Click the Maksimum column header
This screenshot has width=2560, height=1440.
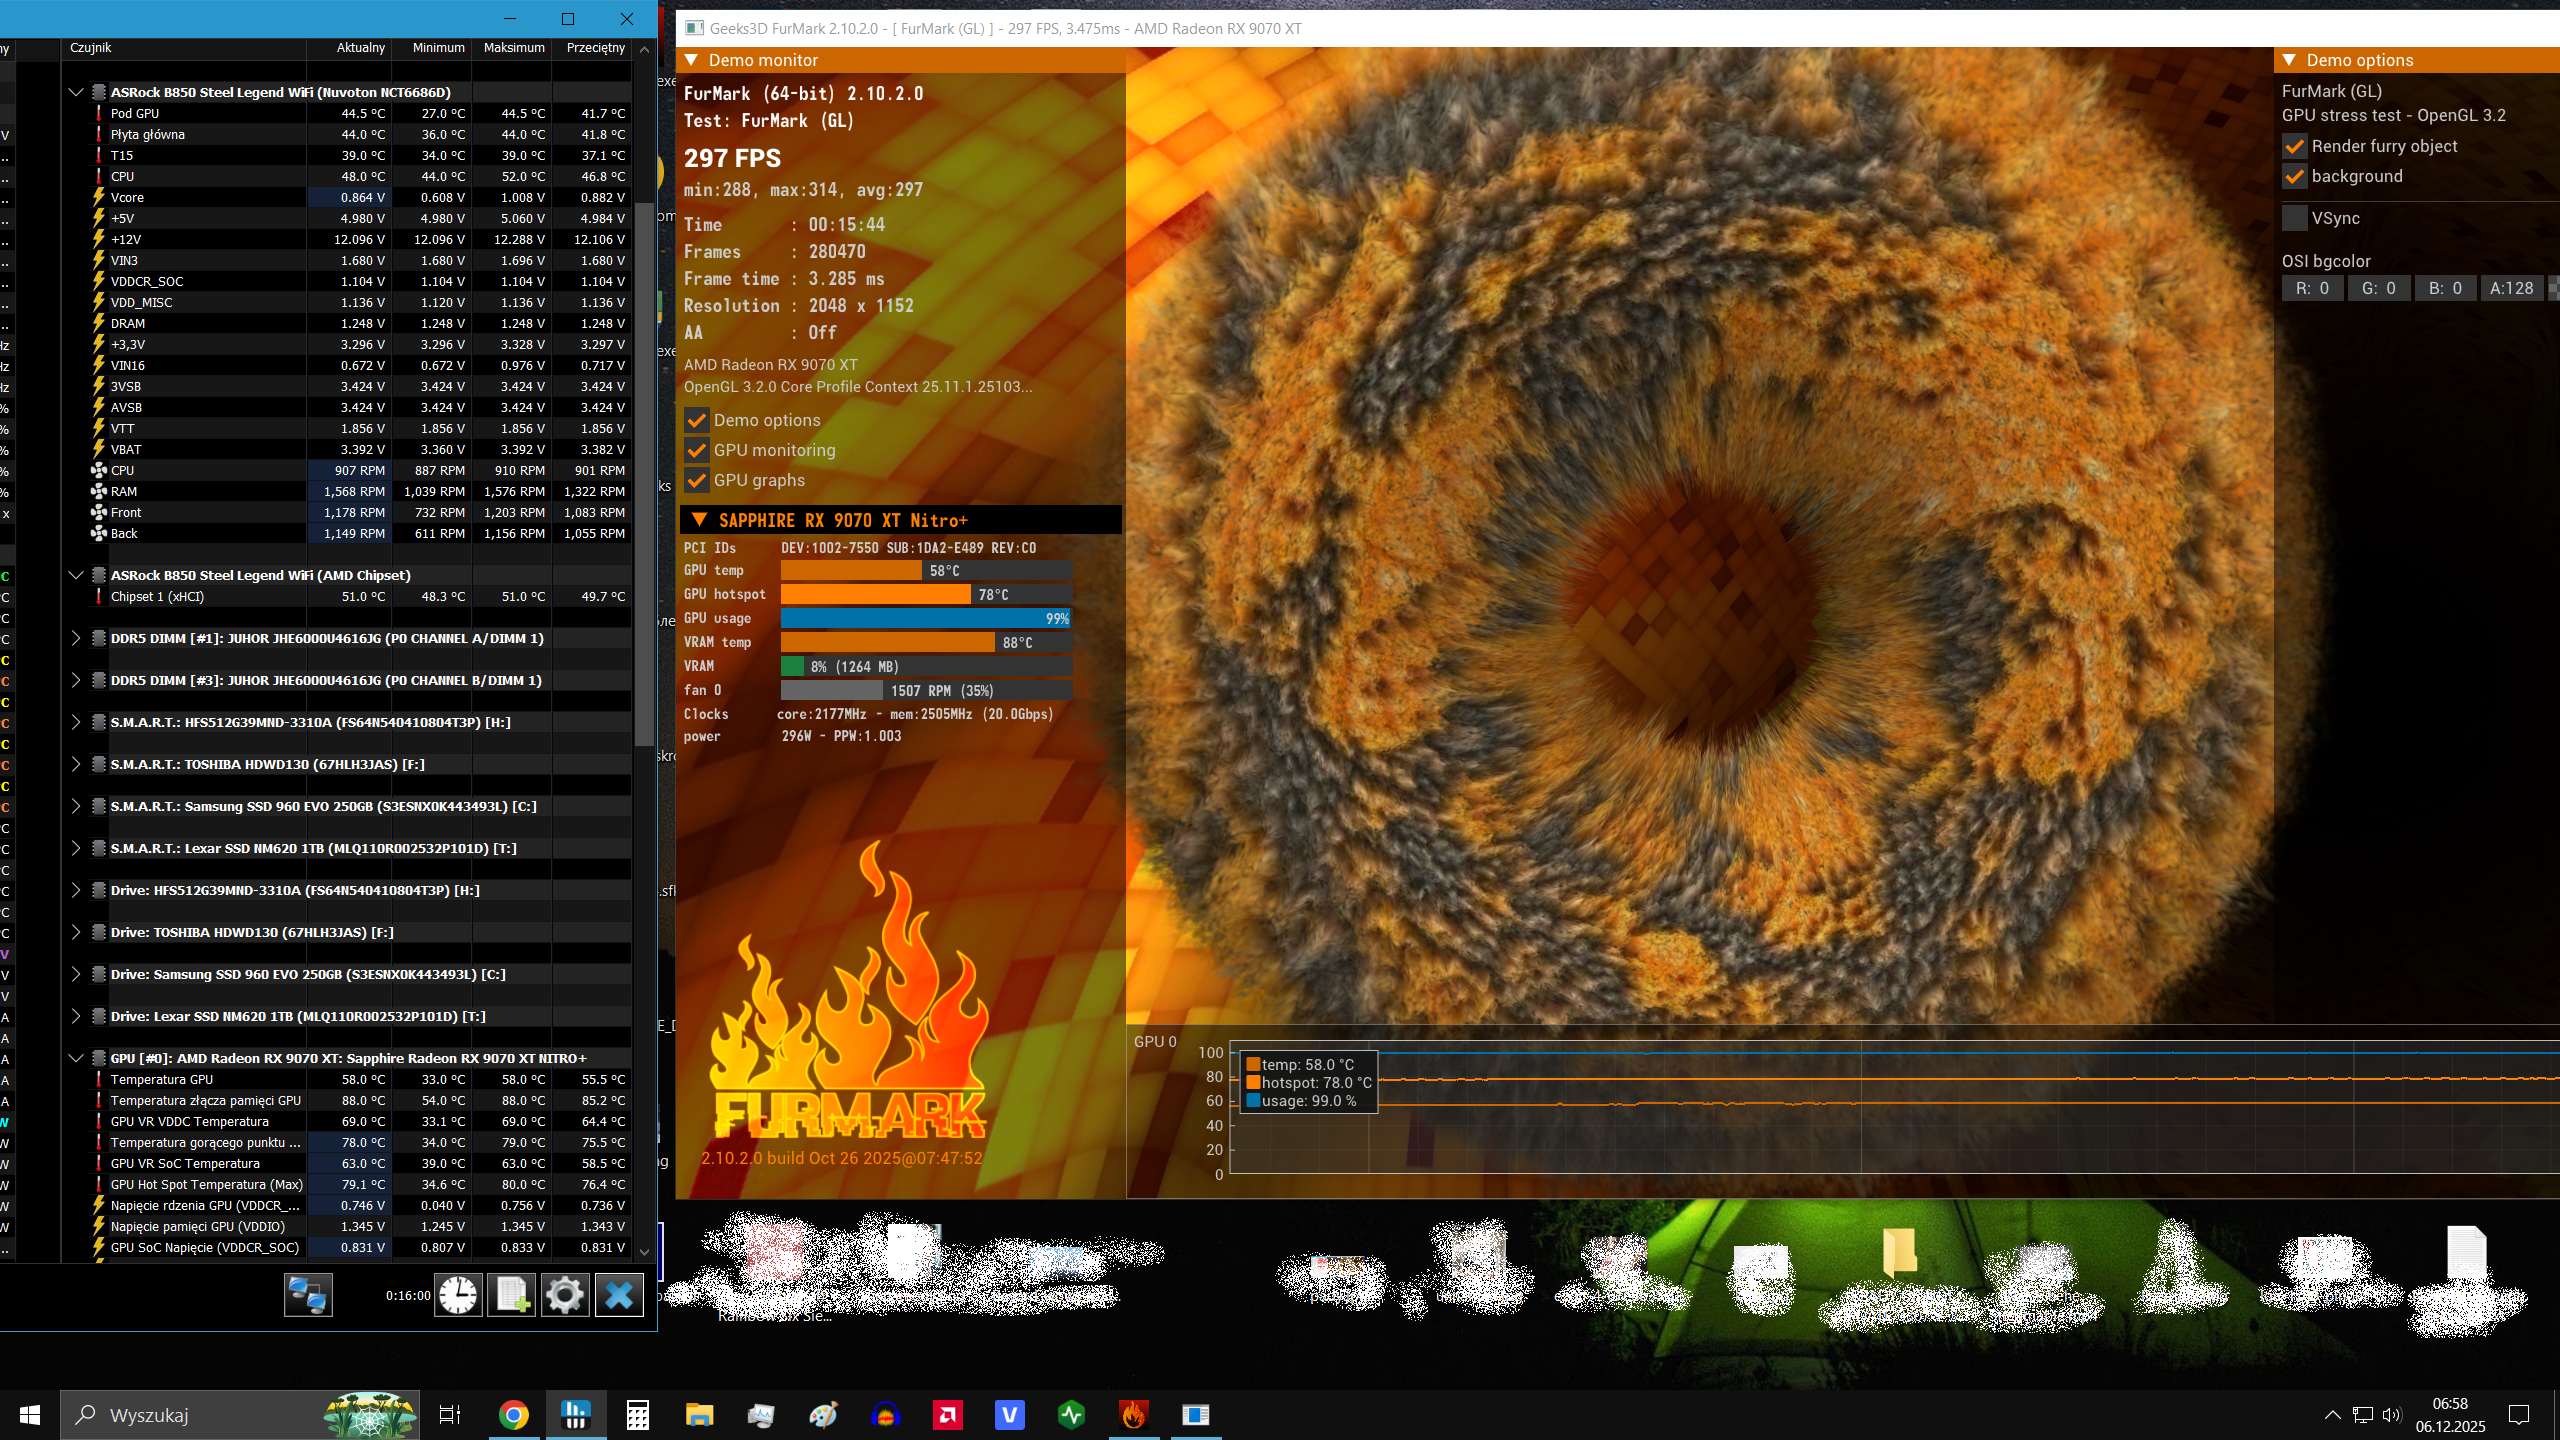tap(514, 48)
